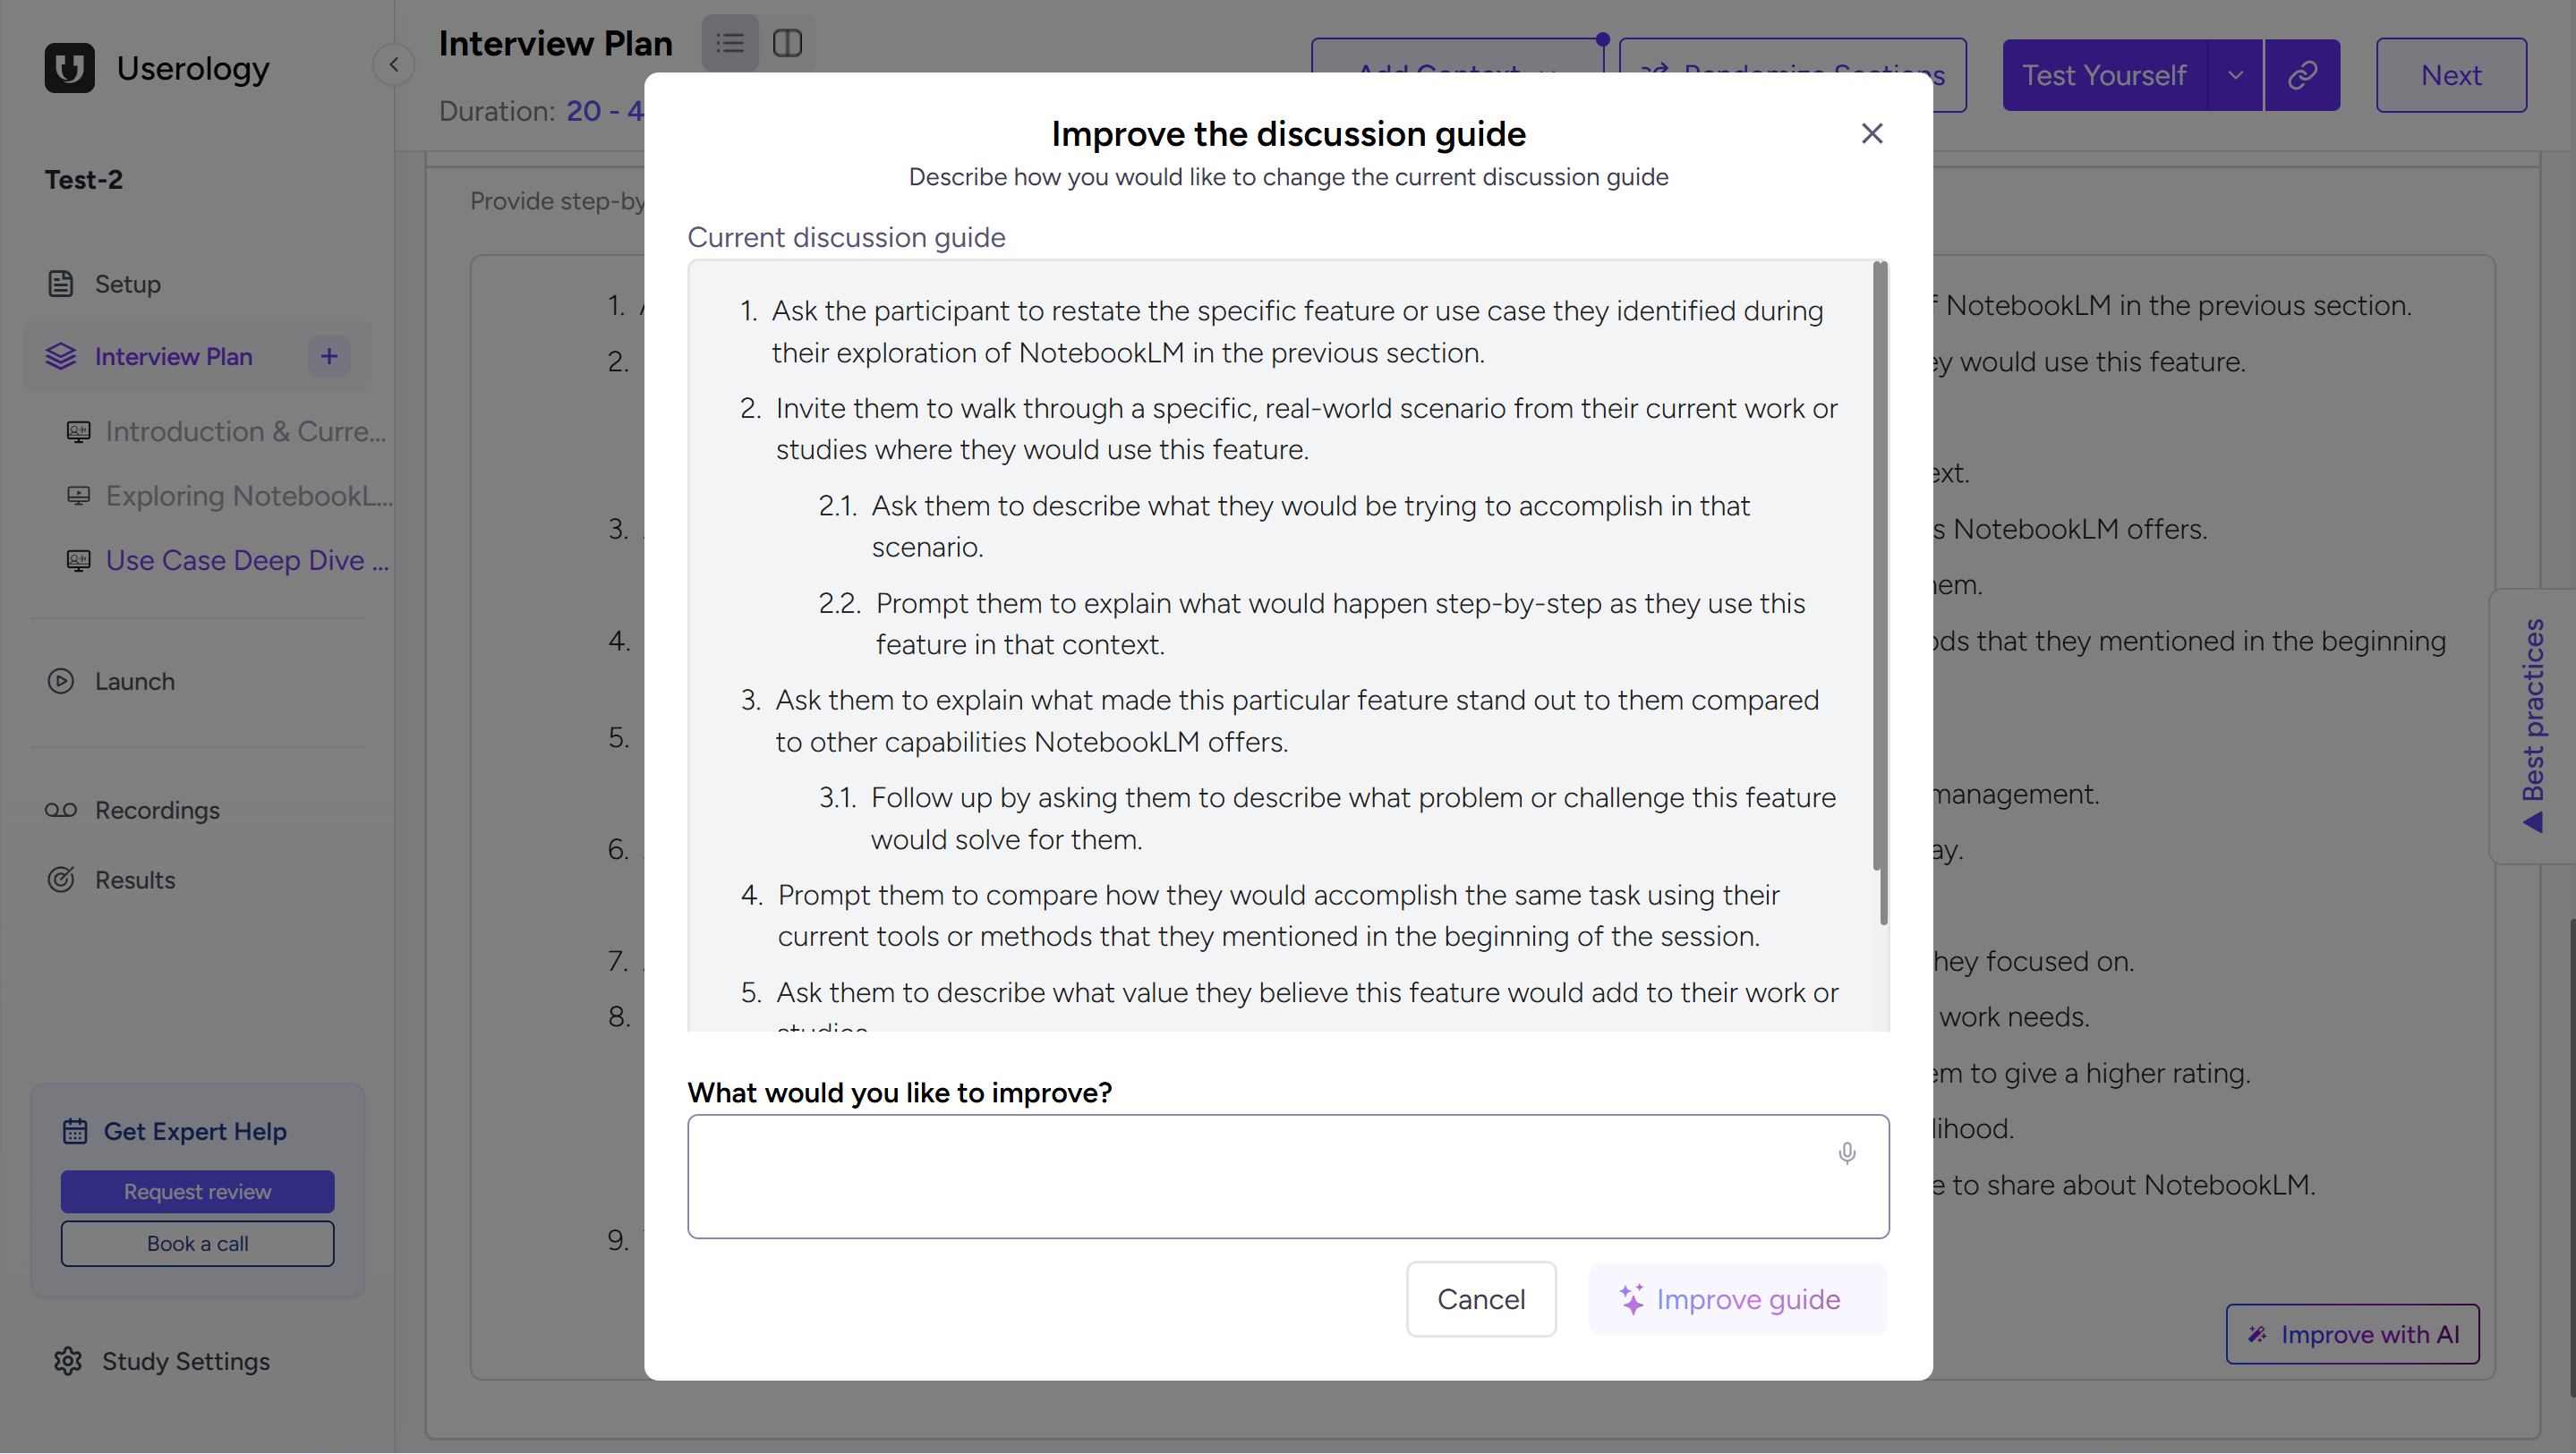Select the list view icon beside Interview Plan title
2576x1454 pixels.
click(x=730, y=43)
